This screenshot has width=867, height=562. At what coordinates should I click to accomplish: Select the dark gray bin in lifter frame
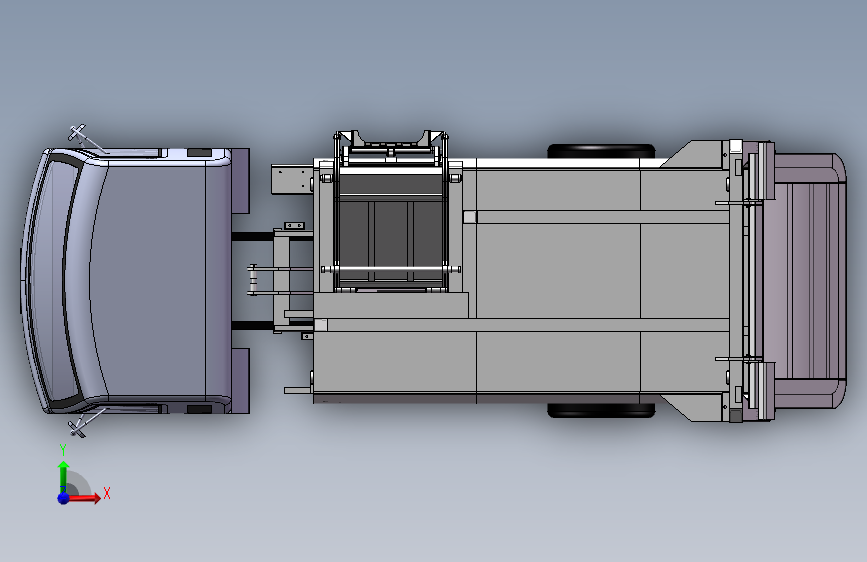click(390, 230)
